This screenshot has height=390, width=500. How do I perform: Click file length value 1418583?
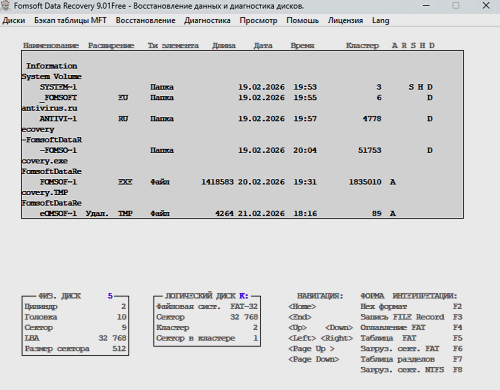pos(217,182)
